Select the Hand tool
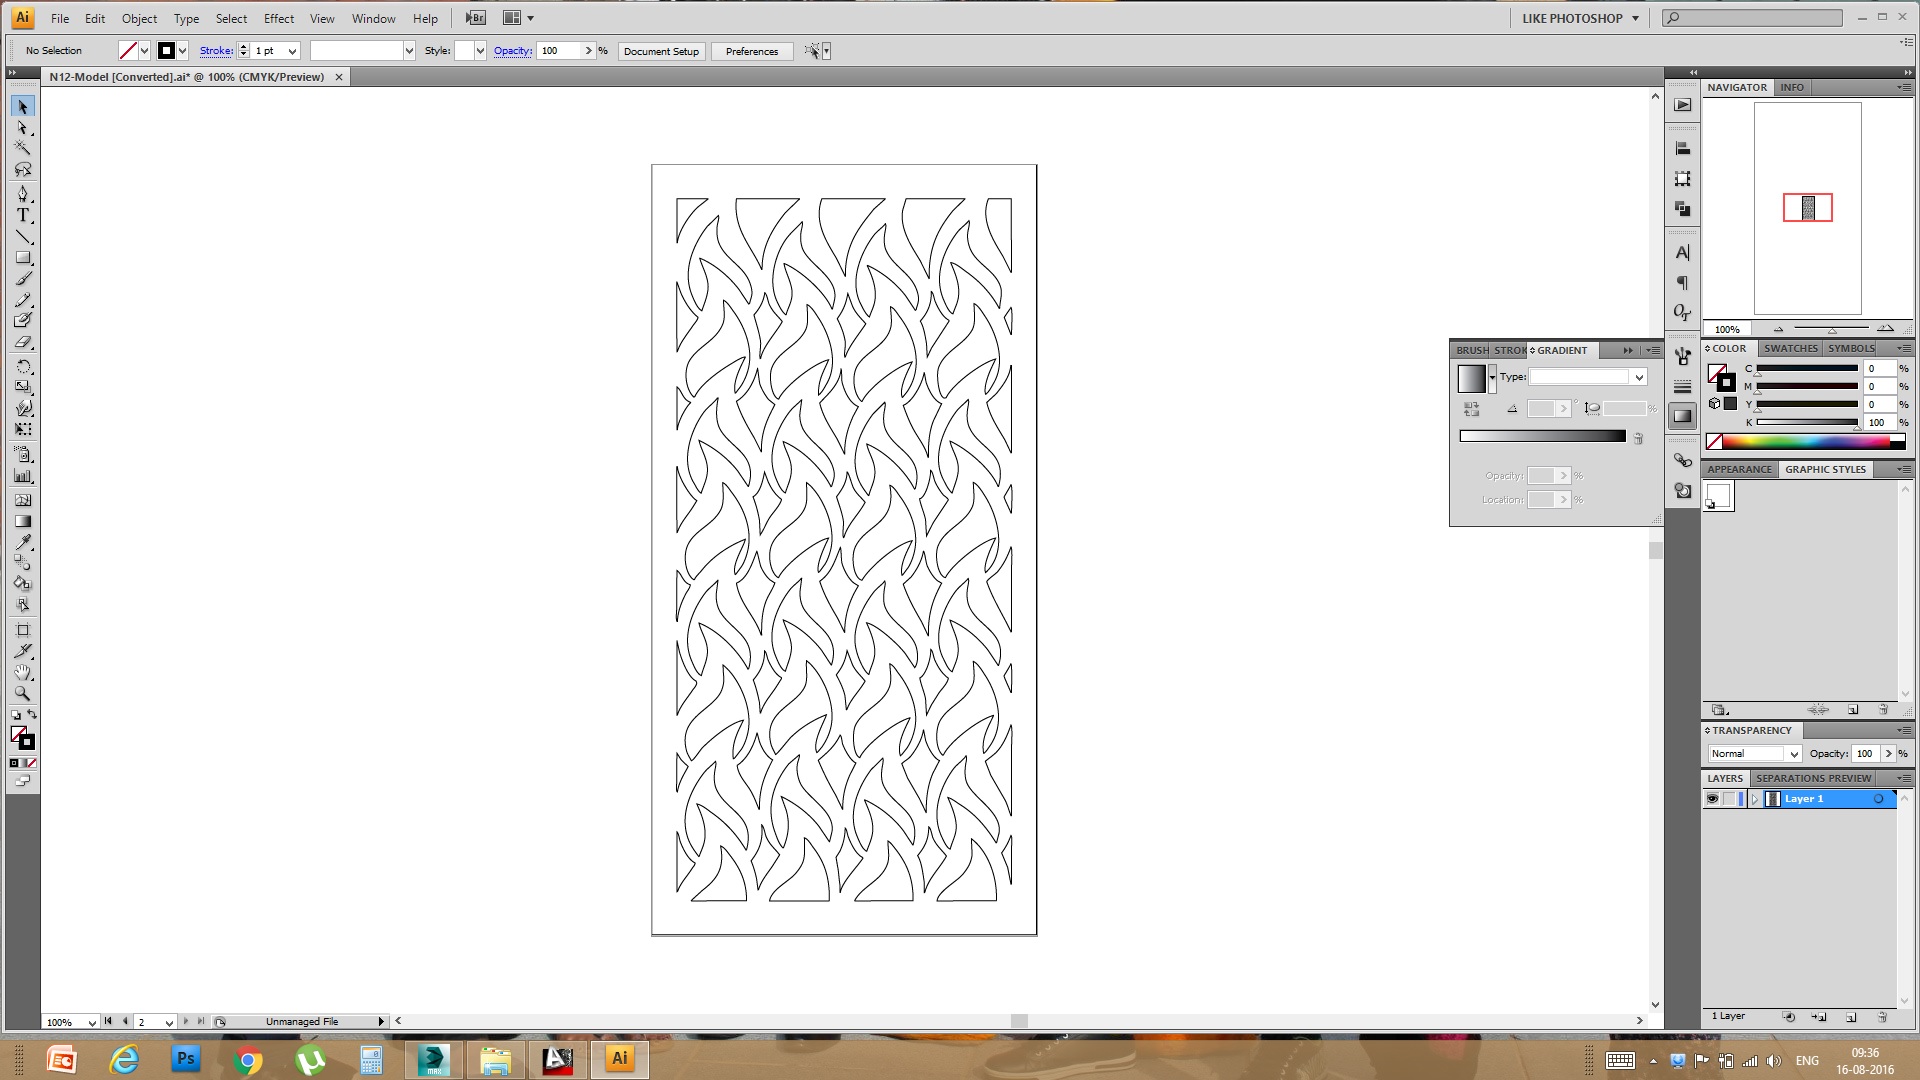 23,672
